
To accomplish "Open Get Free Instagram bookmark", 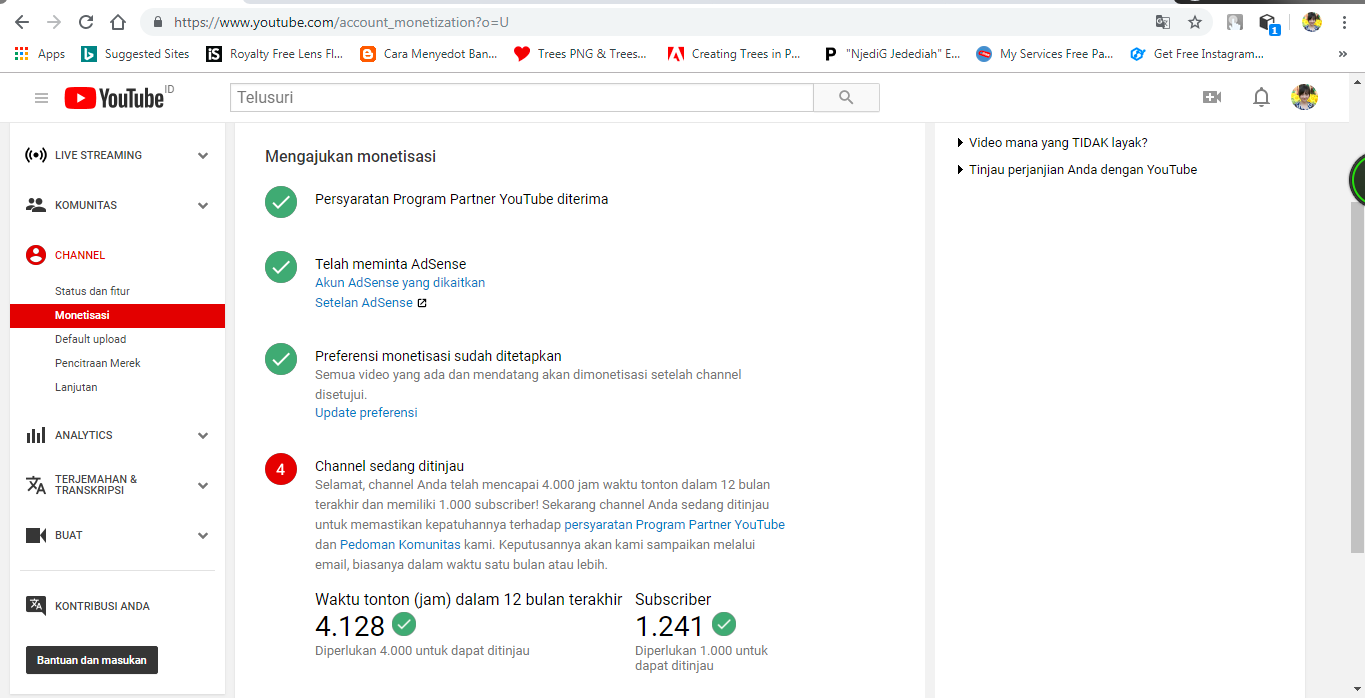I will click(1196, 54).
